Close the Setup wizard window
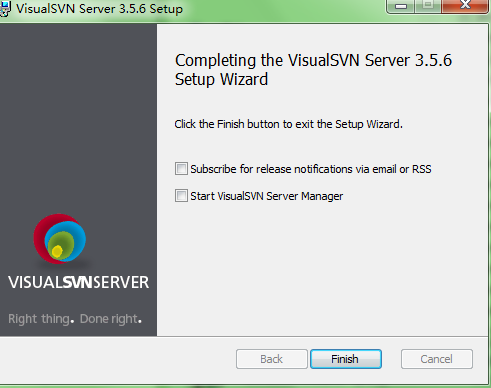This screenshot has width=491, height=388. tap(465, 6)
